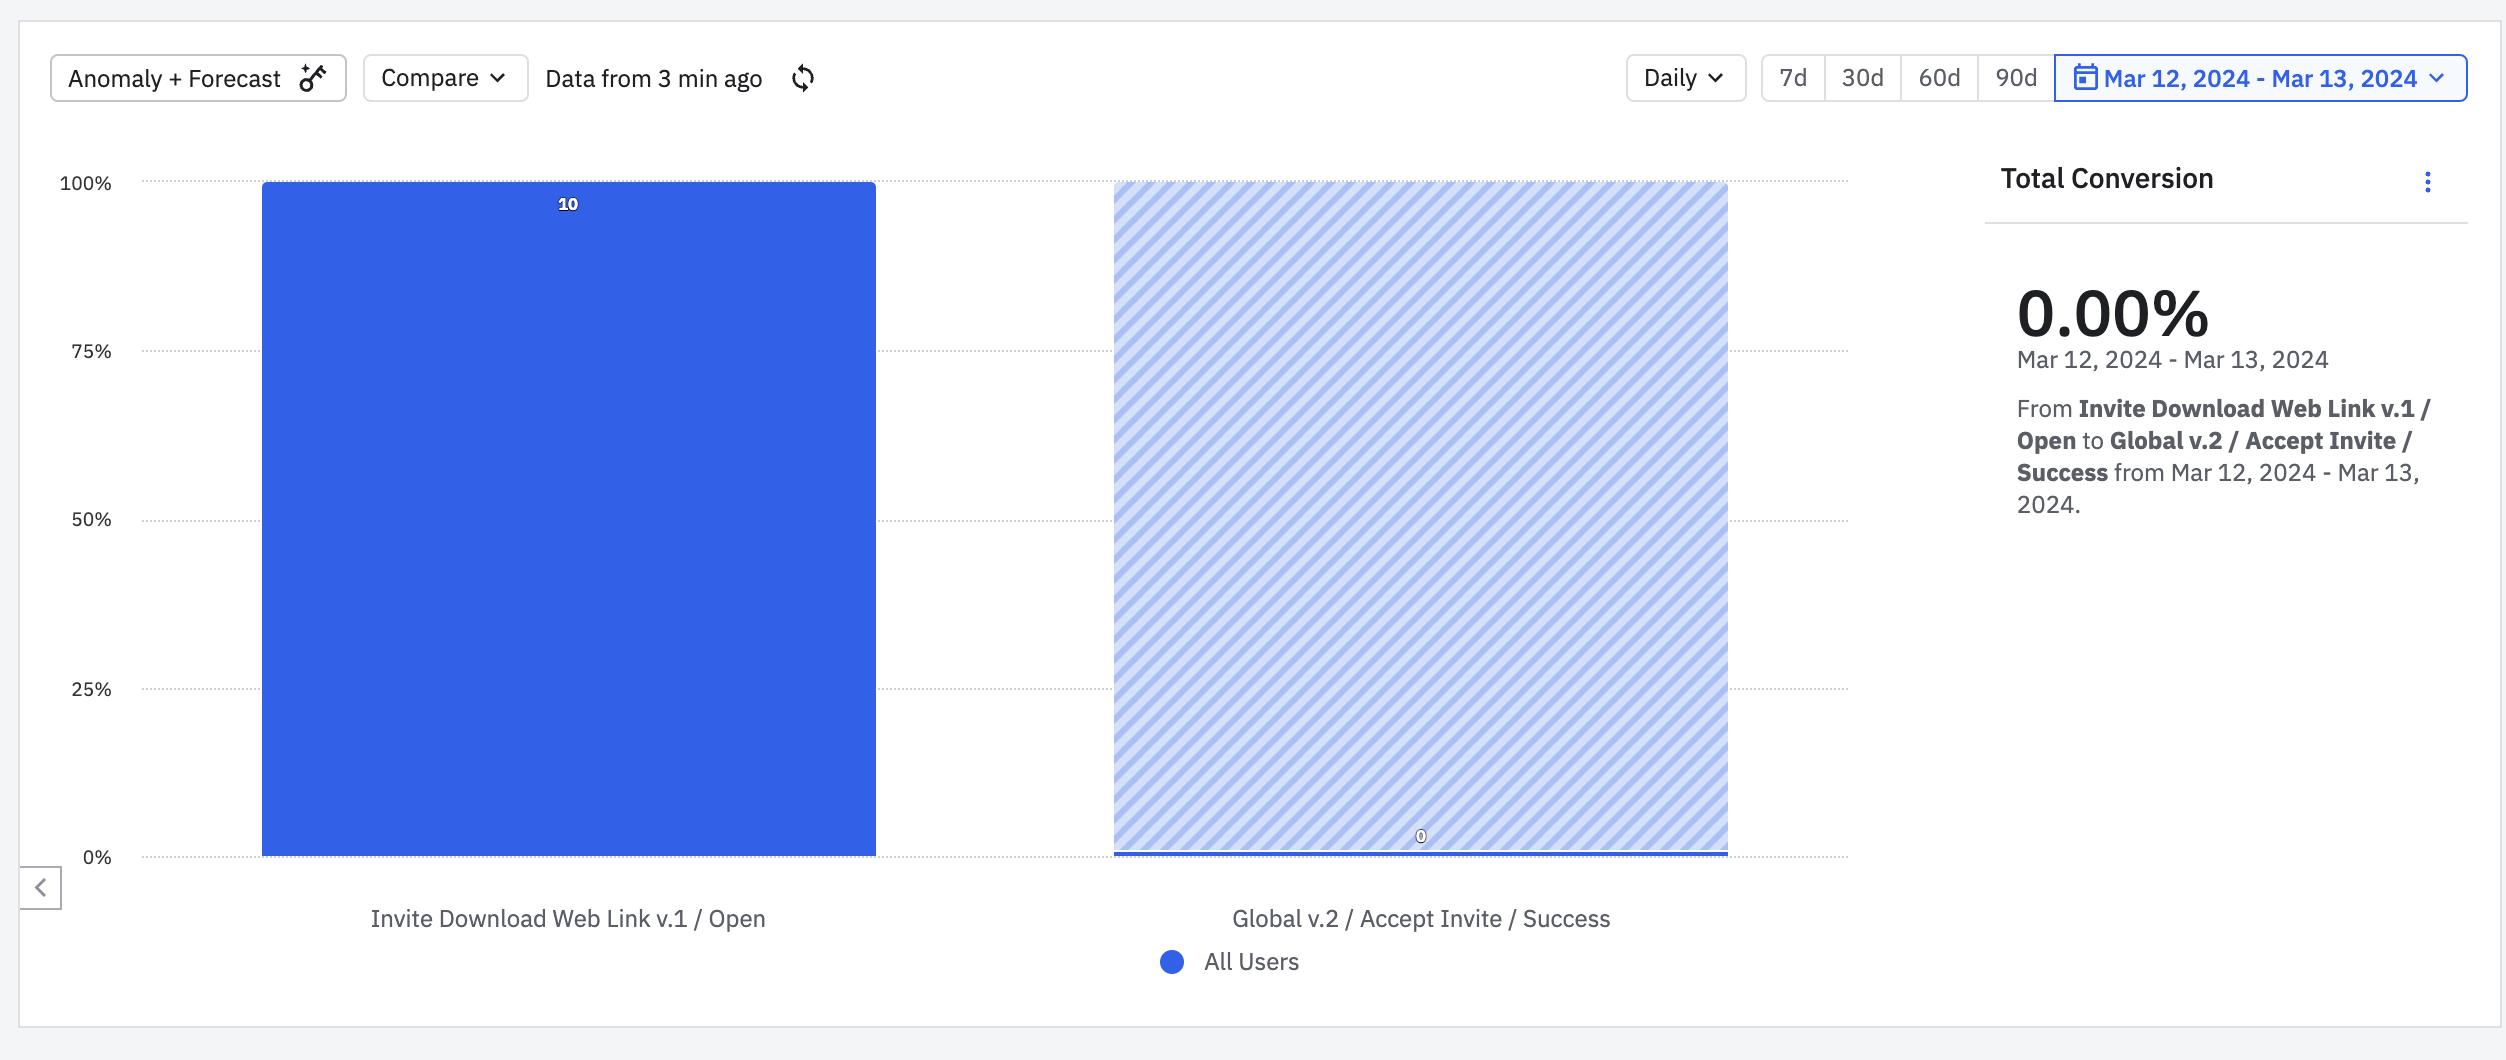Image resolution: width=2506 pixels, height=1060 pixels.
Task: Select the 30d time range
Action: pos(1862,78)
